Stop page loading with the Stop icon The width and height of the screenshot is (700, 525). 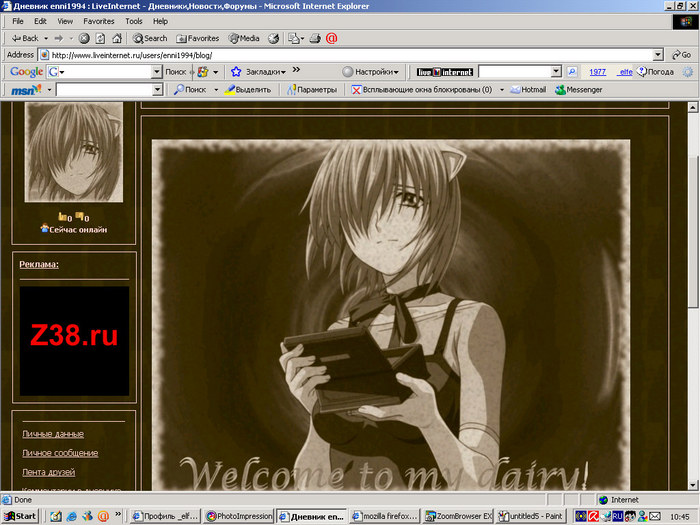click(84, 38)
